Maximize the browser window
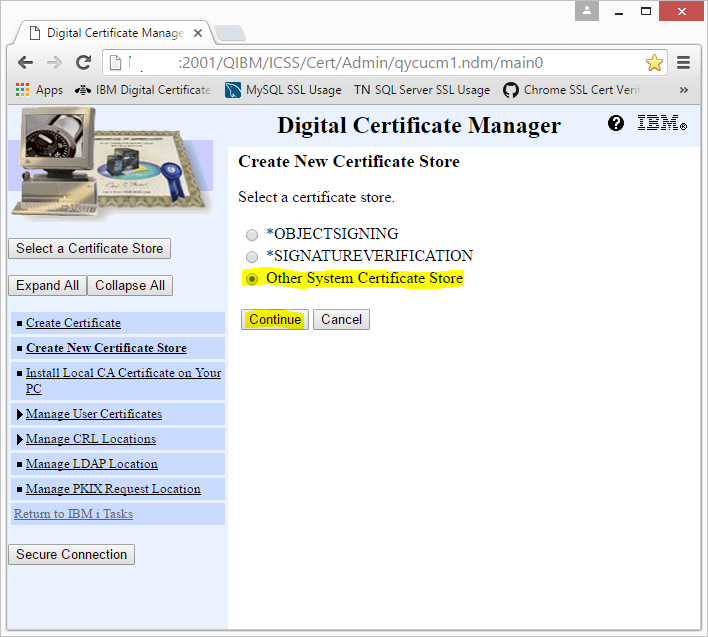708x637 pixels. pos(646,11)
